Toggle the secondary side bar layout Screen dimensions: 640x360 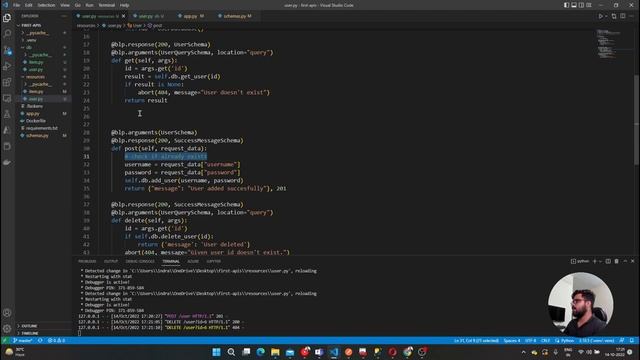point(581,5)
